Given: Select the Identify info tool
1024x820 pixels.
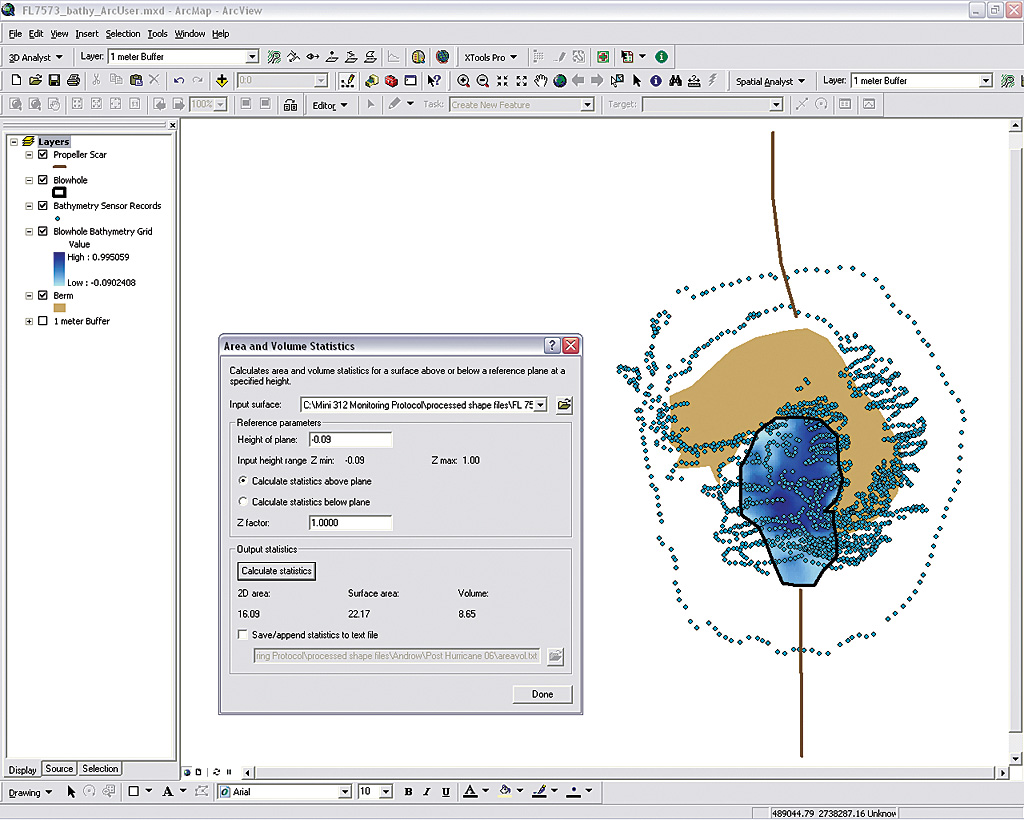Looking at the screenshot, I should [x=656, y=81].
